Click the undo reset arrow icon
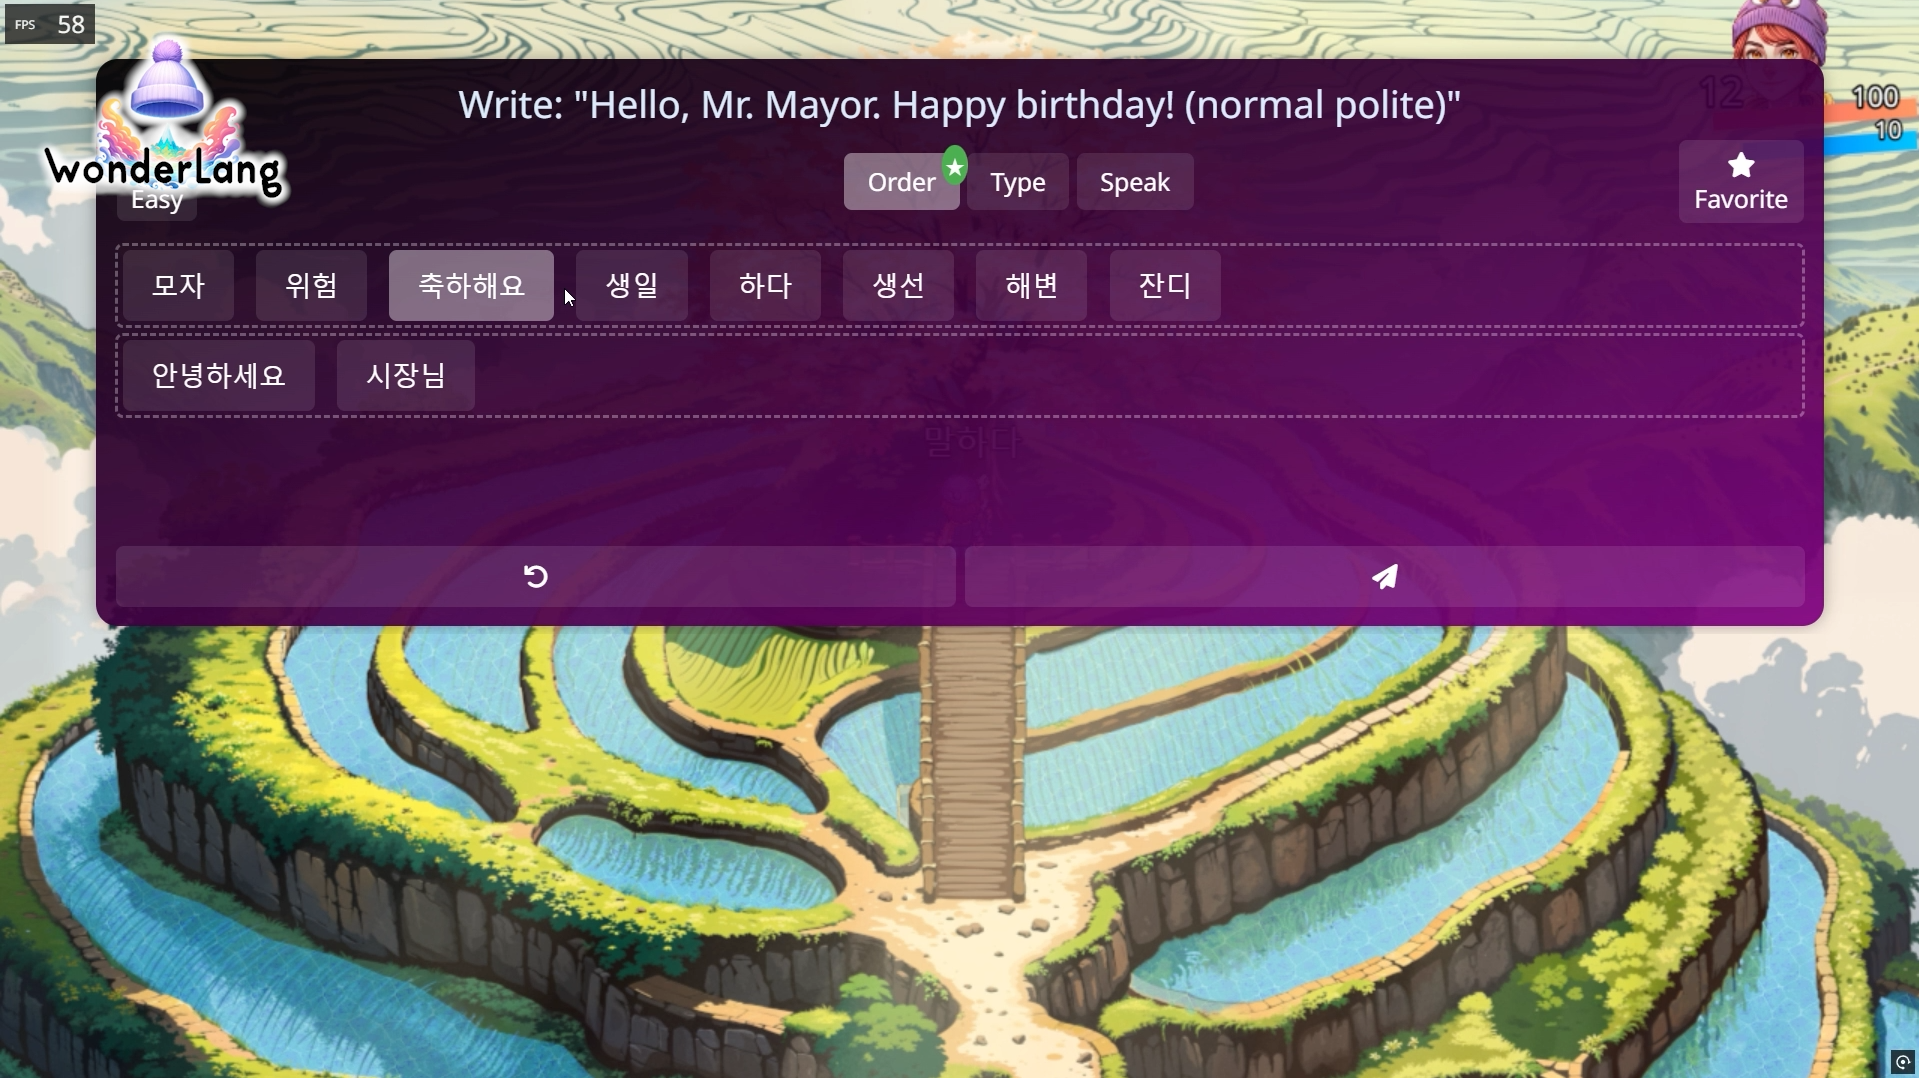 [x=536, y=576]
